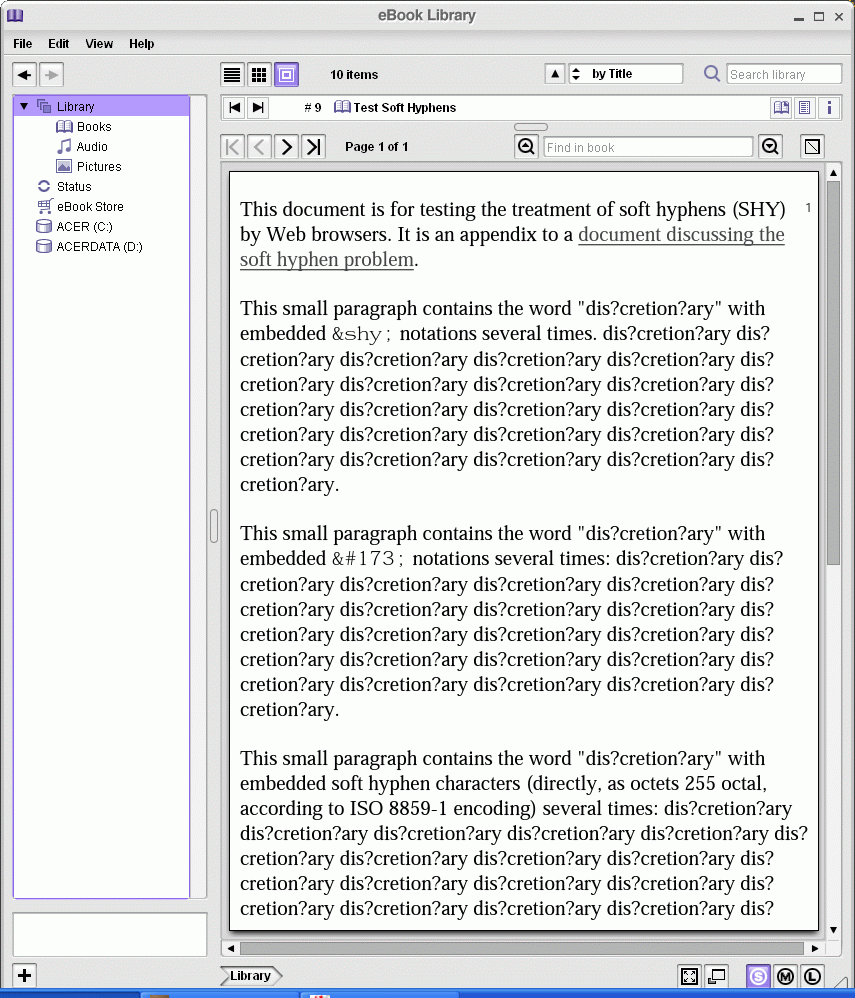
Task: Find previous match in book
Action: 526,147
